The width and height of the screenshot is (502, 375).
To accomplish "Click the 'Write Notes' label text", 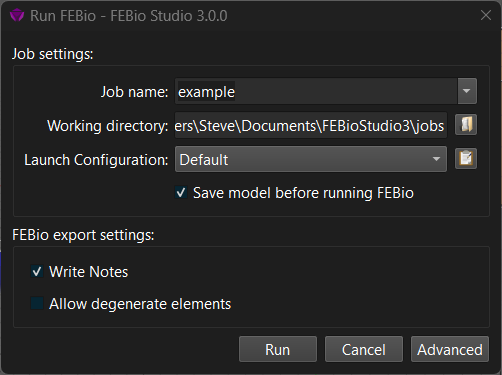I will [x=89, y=272].
